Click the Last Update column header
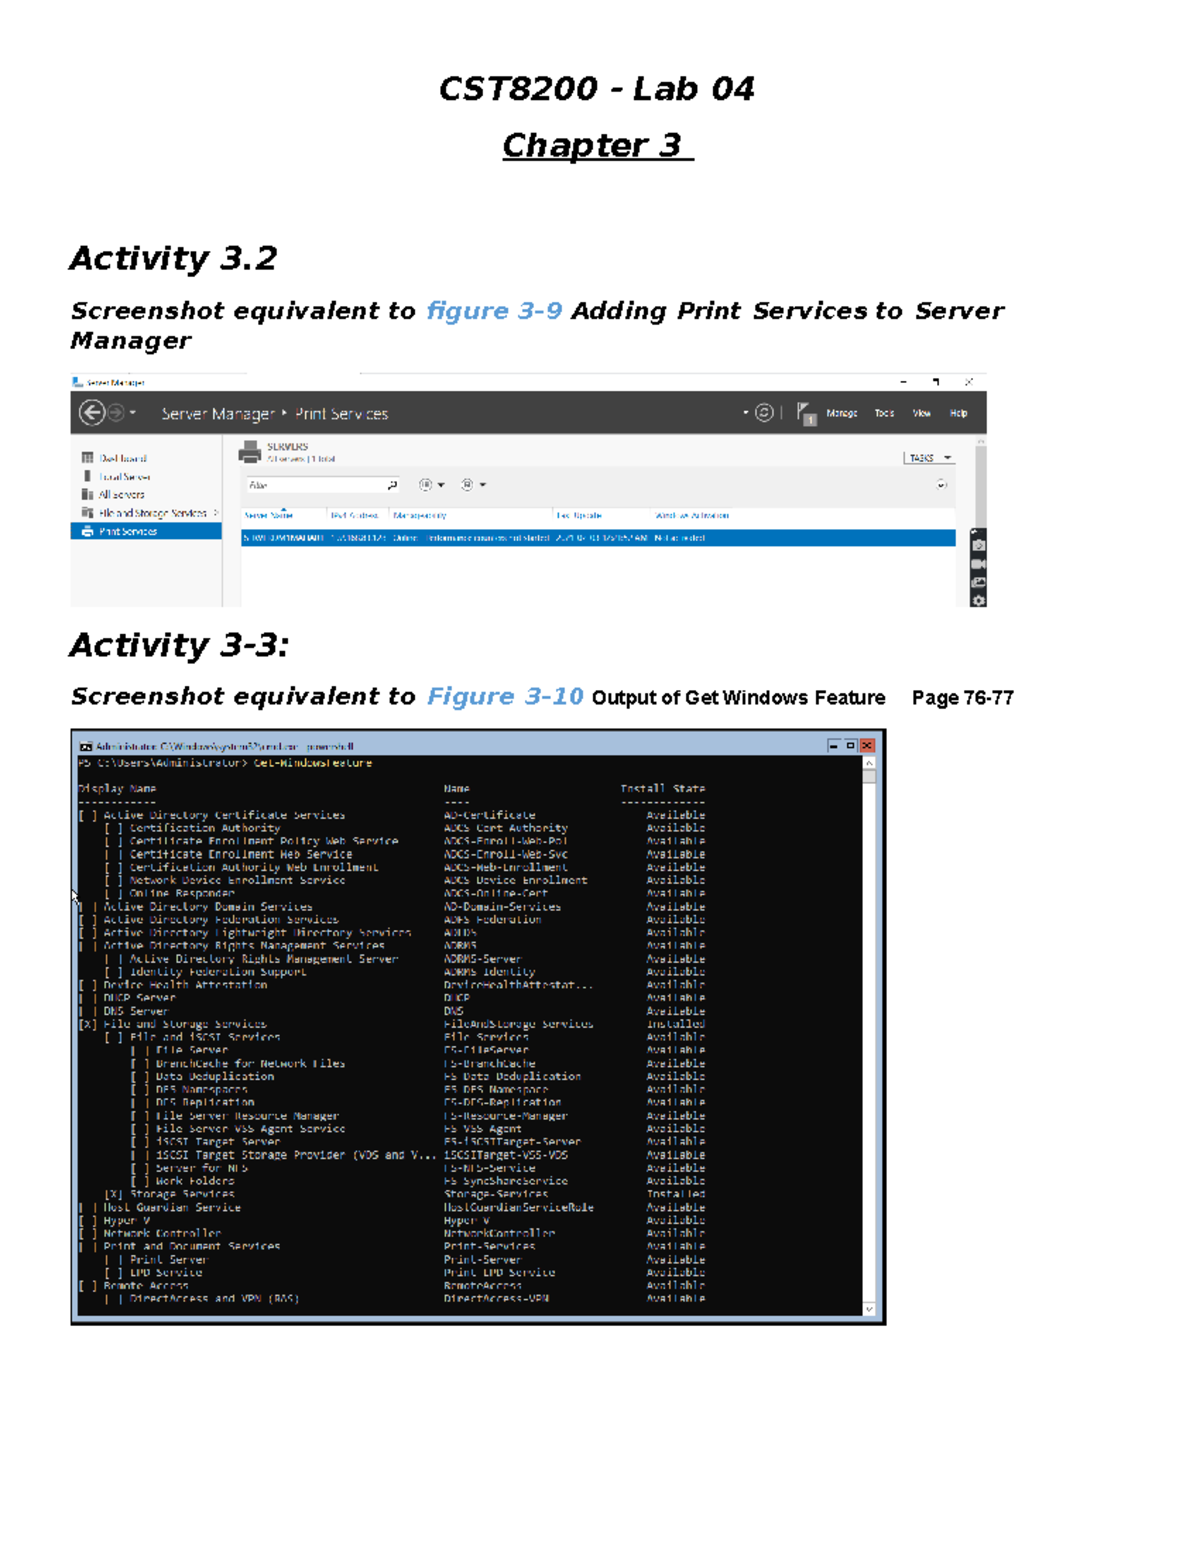This screenshot has height=1553, width=1200. click(x=578, y=515)
